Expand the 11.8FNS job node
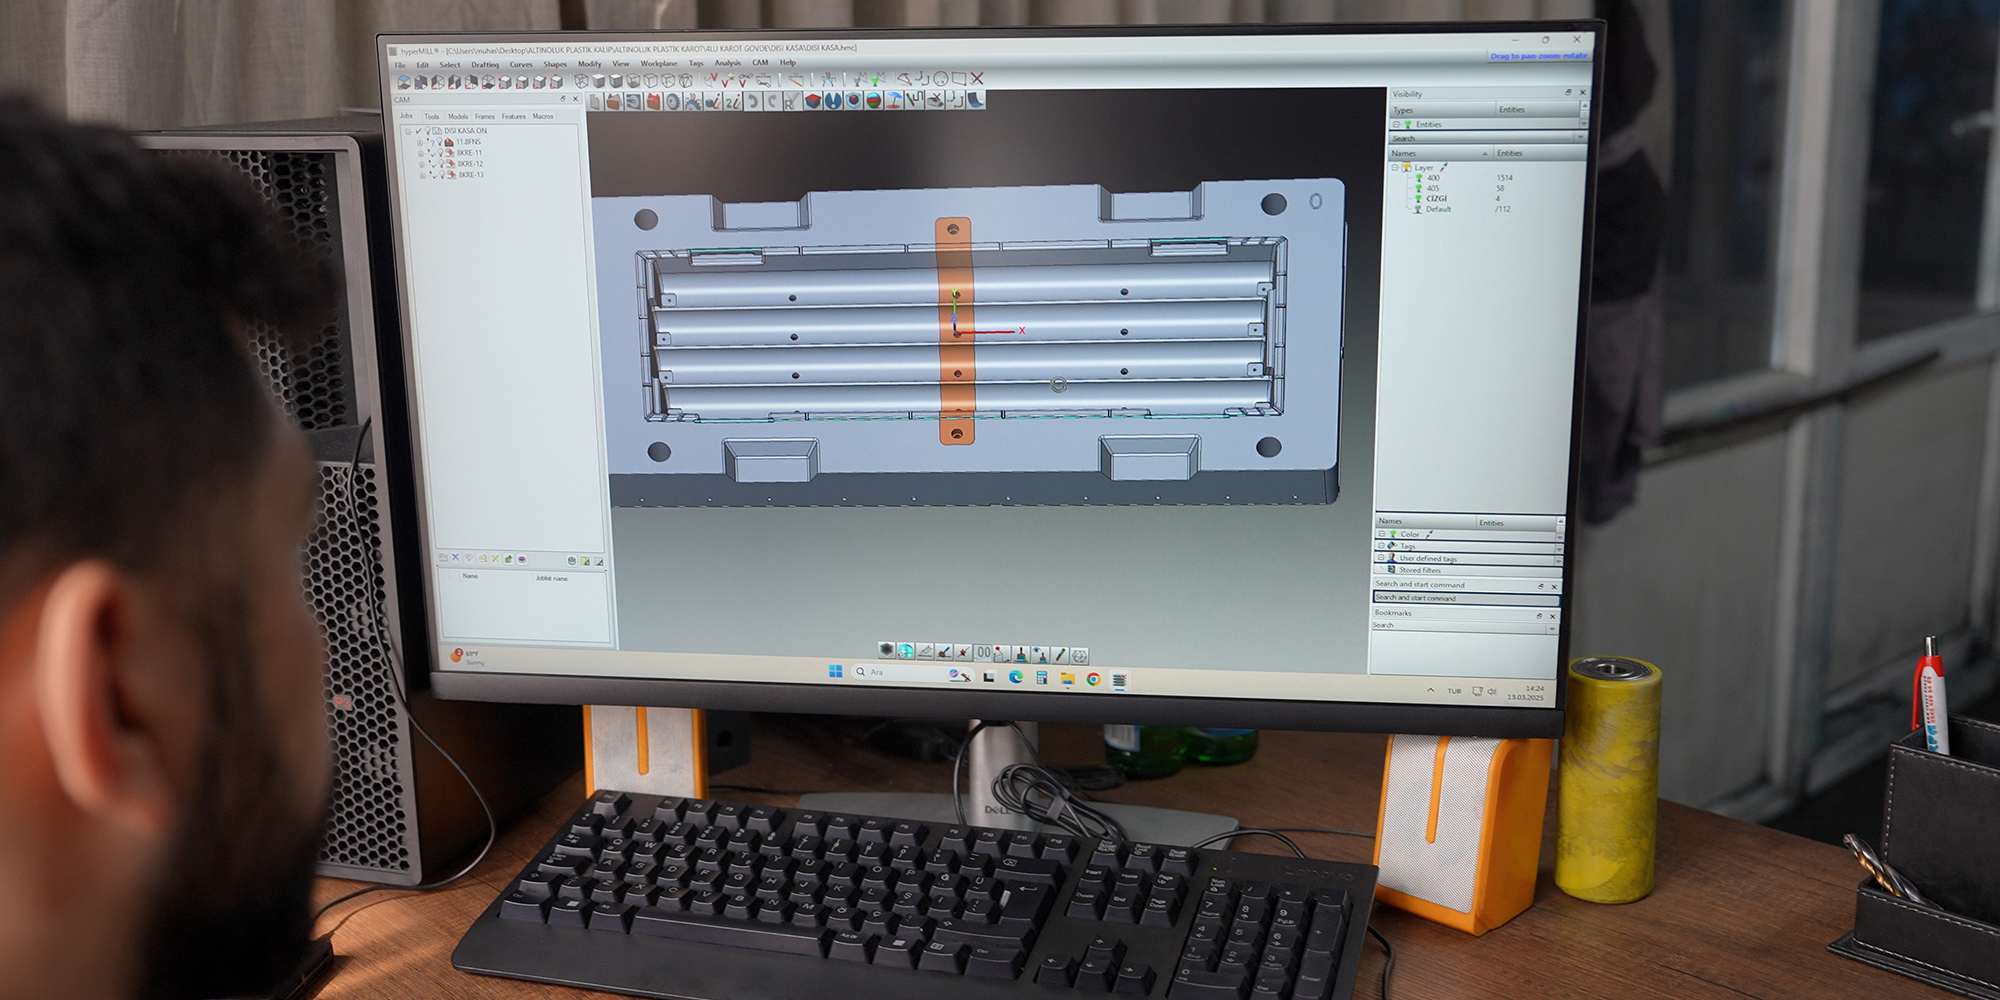The image size is (2000, 1000). coord(420,143)
